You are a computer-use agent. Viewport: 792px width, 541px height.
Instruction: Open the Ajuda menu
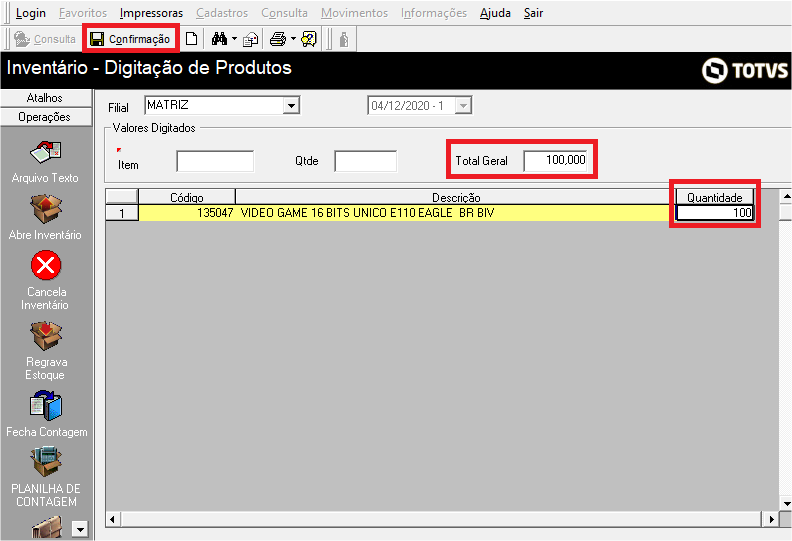pos(495,13)
